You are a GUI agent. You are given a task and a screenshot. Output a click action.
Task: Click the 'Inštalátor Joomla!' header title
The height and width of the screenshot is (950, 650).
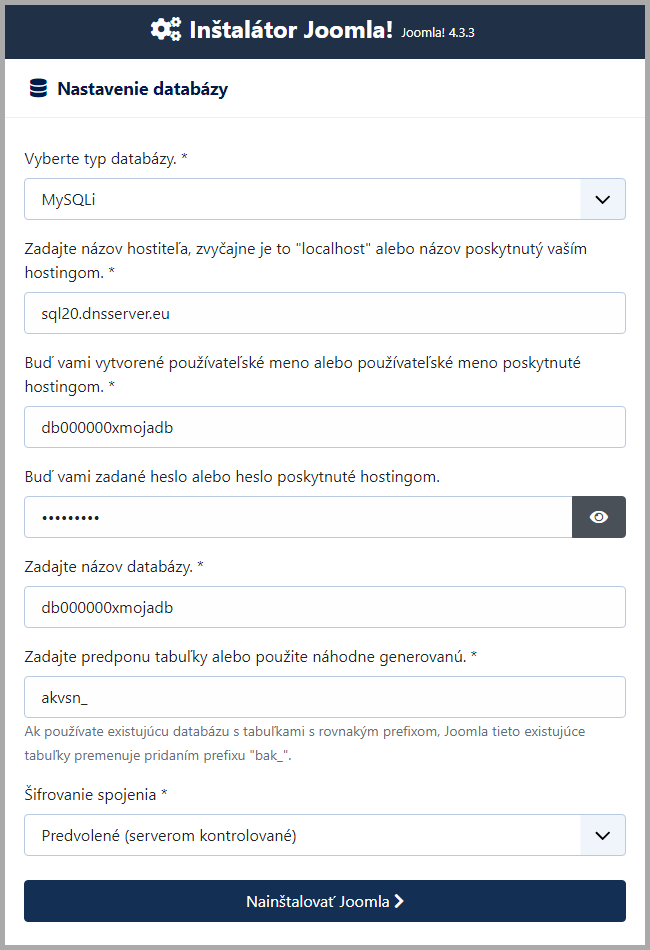(288, 30)
